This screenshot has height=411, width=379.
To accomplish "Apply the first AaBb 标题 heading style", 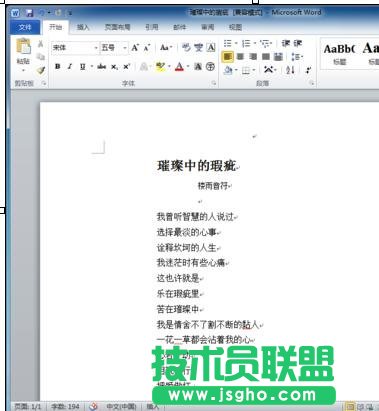I will (339, 53).
